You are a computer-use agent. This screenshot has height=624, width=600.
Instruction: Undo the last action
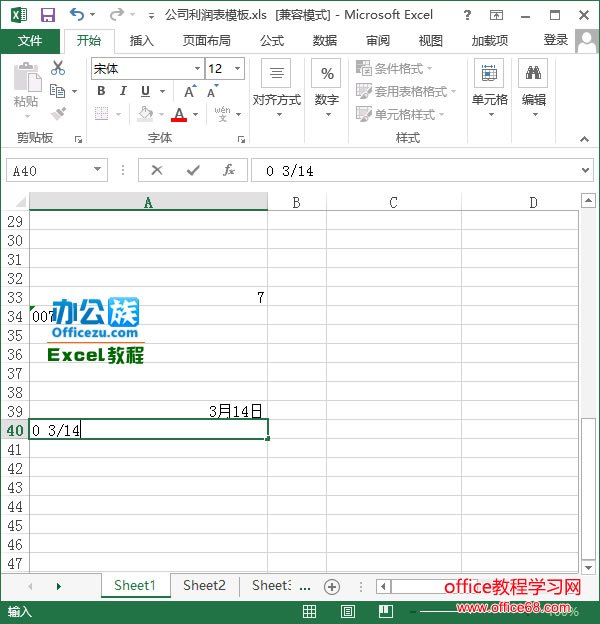click(x=77, y=15)
